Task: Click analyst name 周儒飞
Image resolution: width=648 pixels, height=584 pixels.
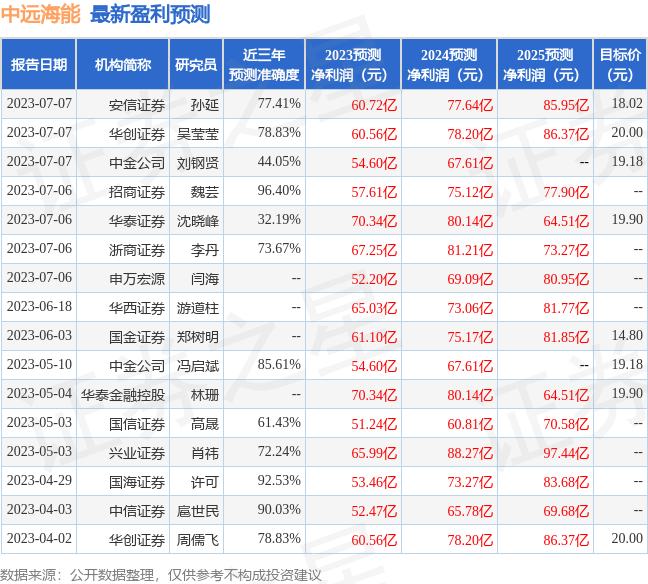Action: [198, 540]
